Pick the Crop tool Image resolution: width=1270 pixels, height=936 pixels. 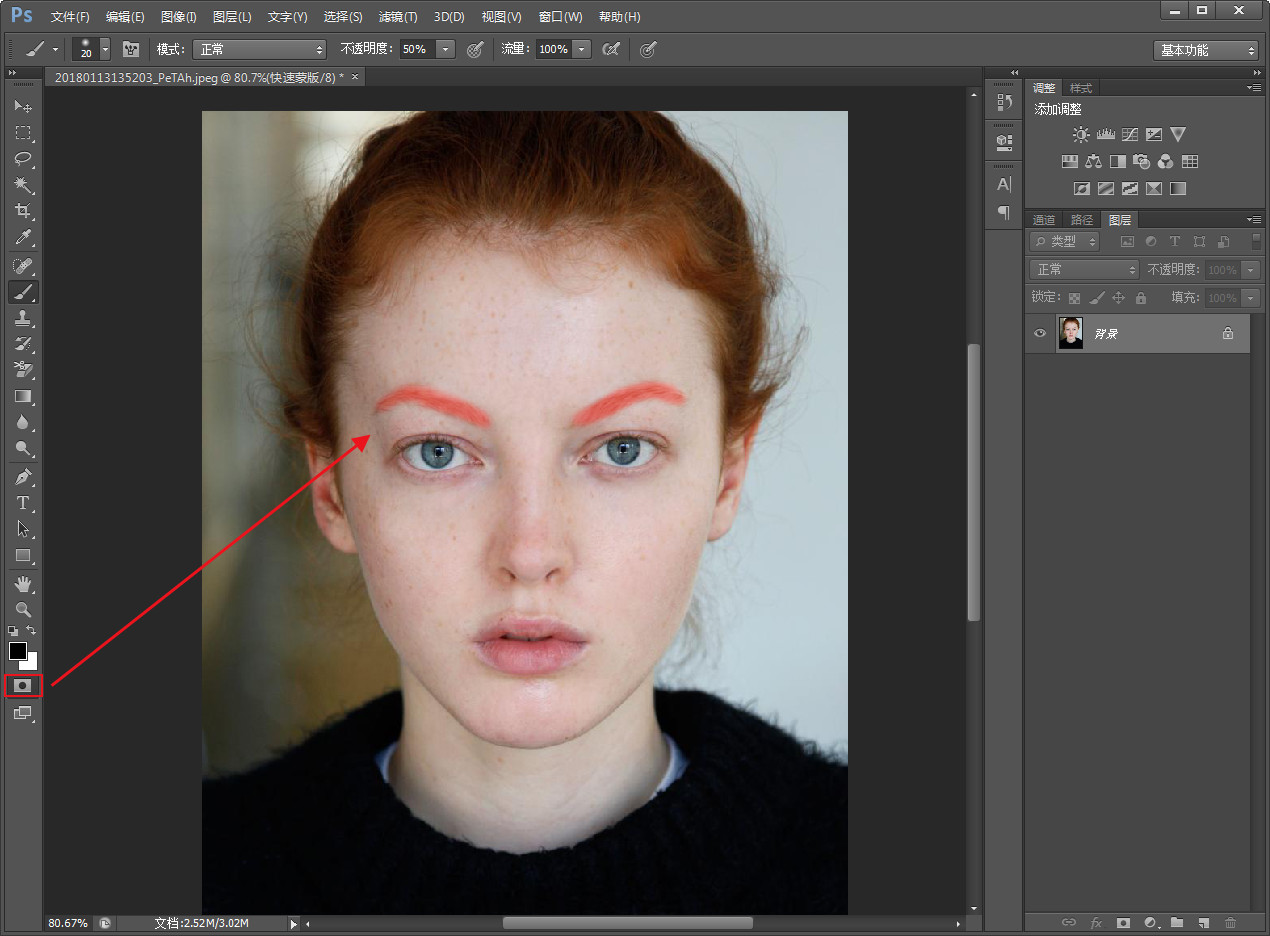(22, 211)
